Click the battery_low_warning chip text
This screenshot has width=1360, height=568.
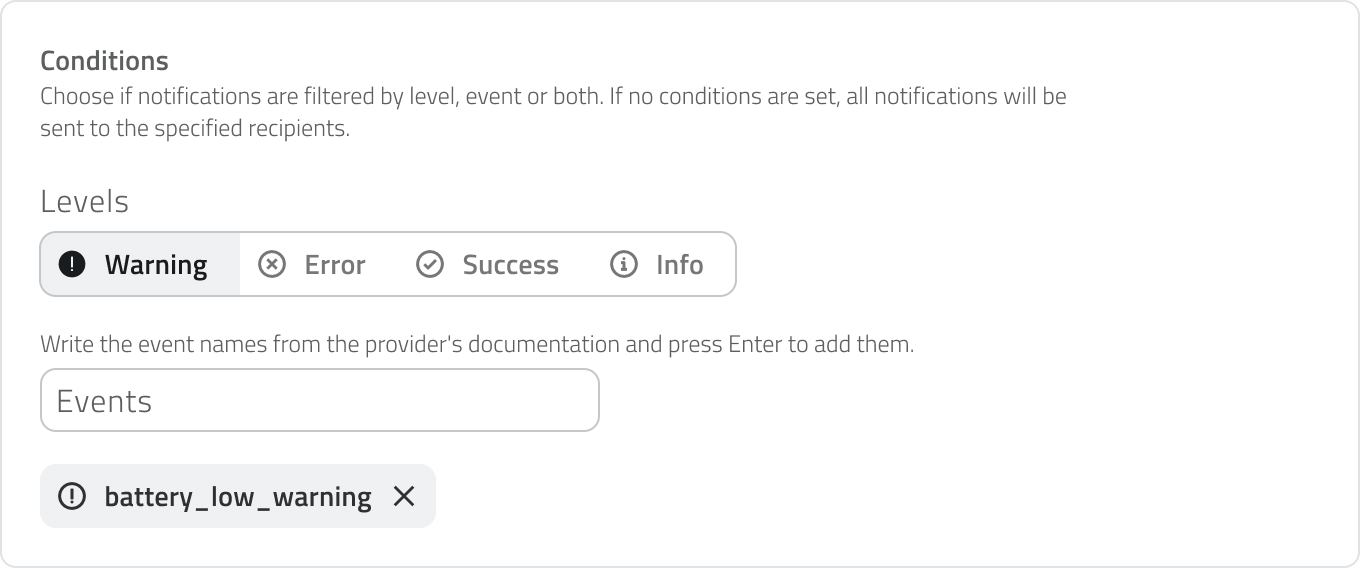click(238, 497)
